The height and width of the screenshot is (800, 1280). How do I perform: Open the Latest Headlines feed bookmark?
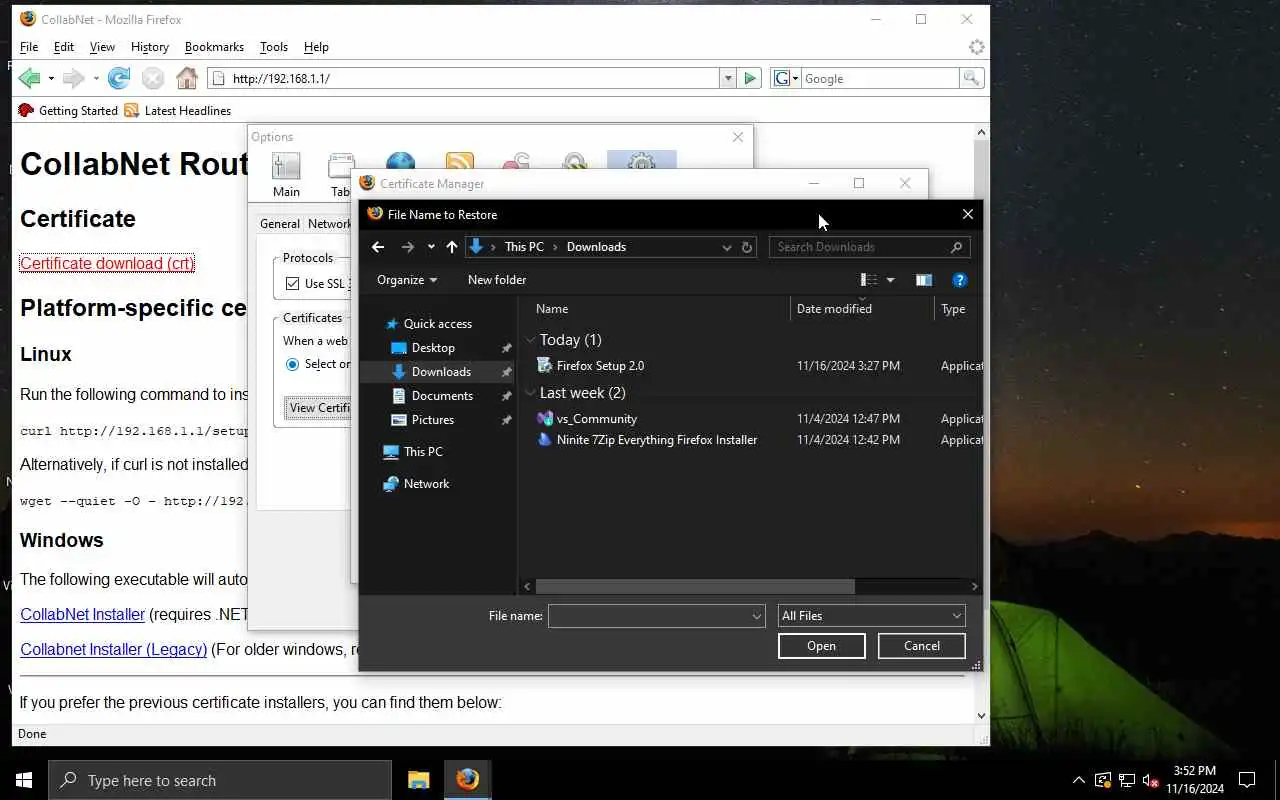[x=178, y=110]
